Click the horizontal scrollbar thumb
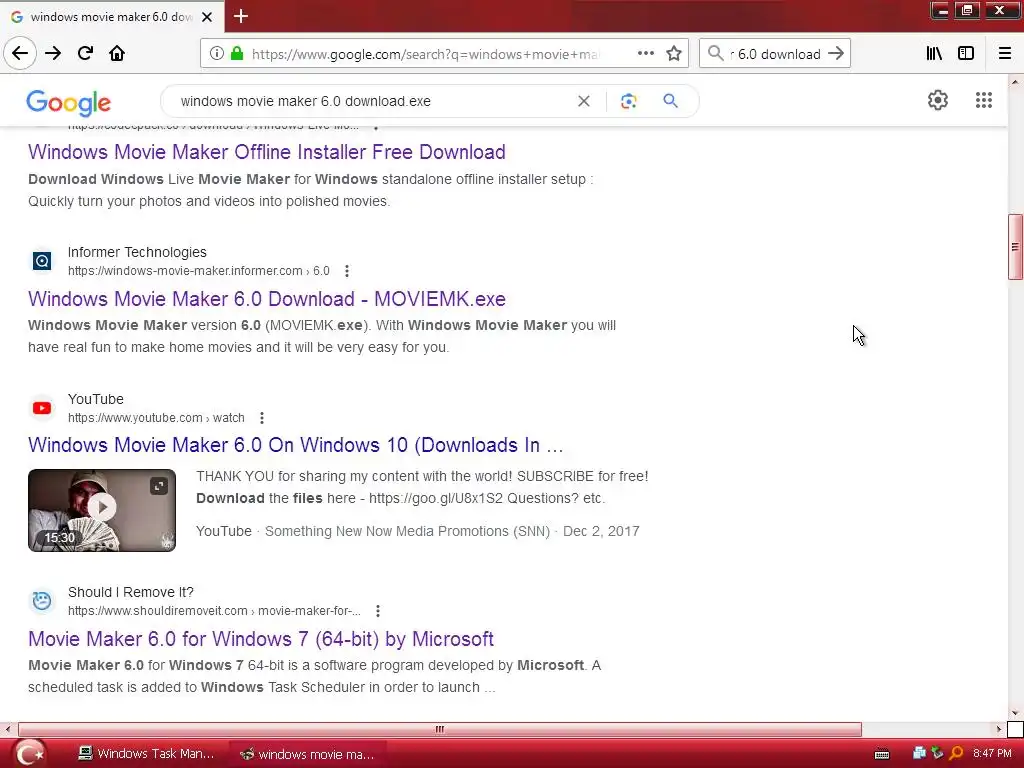 tap(440, 729)
